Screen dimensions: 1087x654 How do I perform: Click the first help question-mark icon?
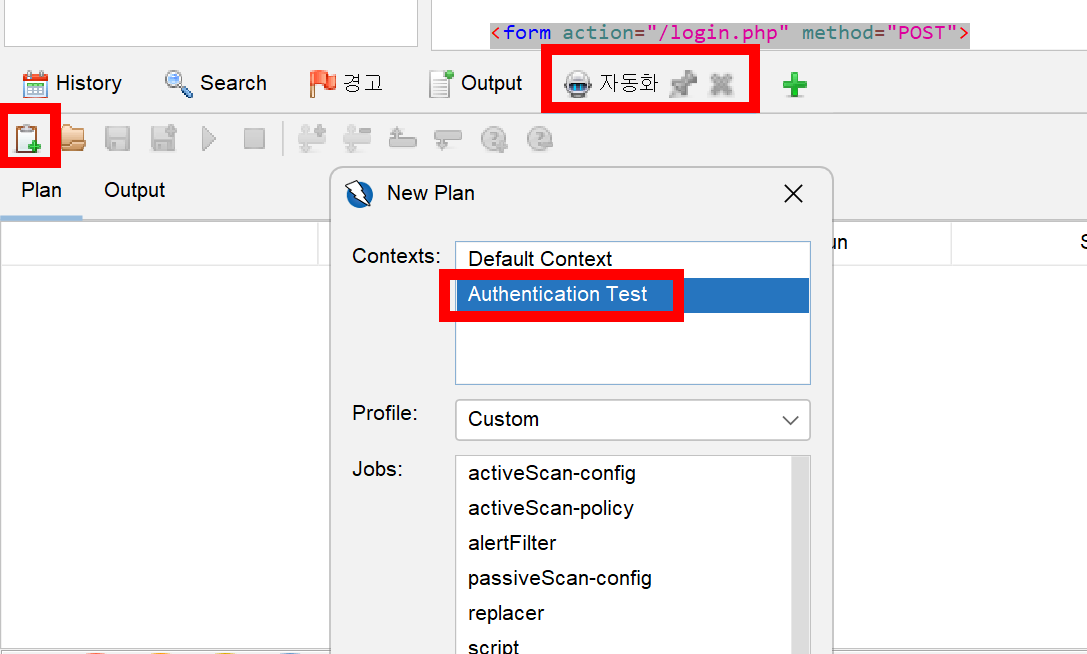tap(494, 139)
